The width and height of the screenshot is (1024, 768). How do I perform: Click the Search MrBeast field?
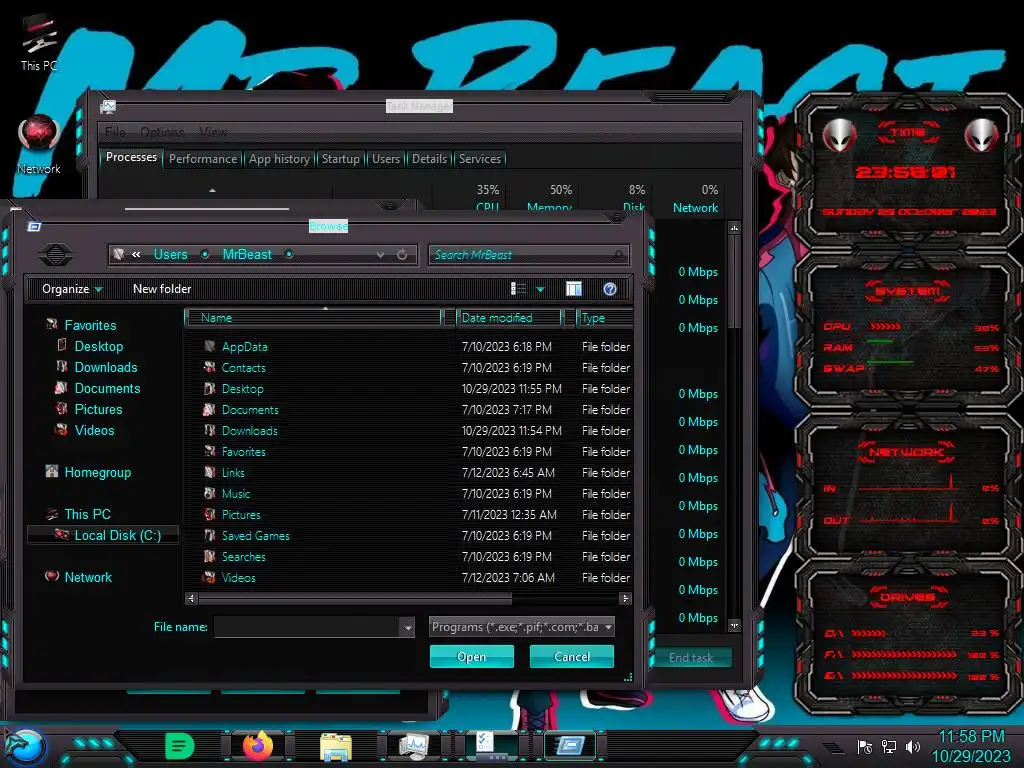tap(528, 255)
